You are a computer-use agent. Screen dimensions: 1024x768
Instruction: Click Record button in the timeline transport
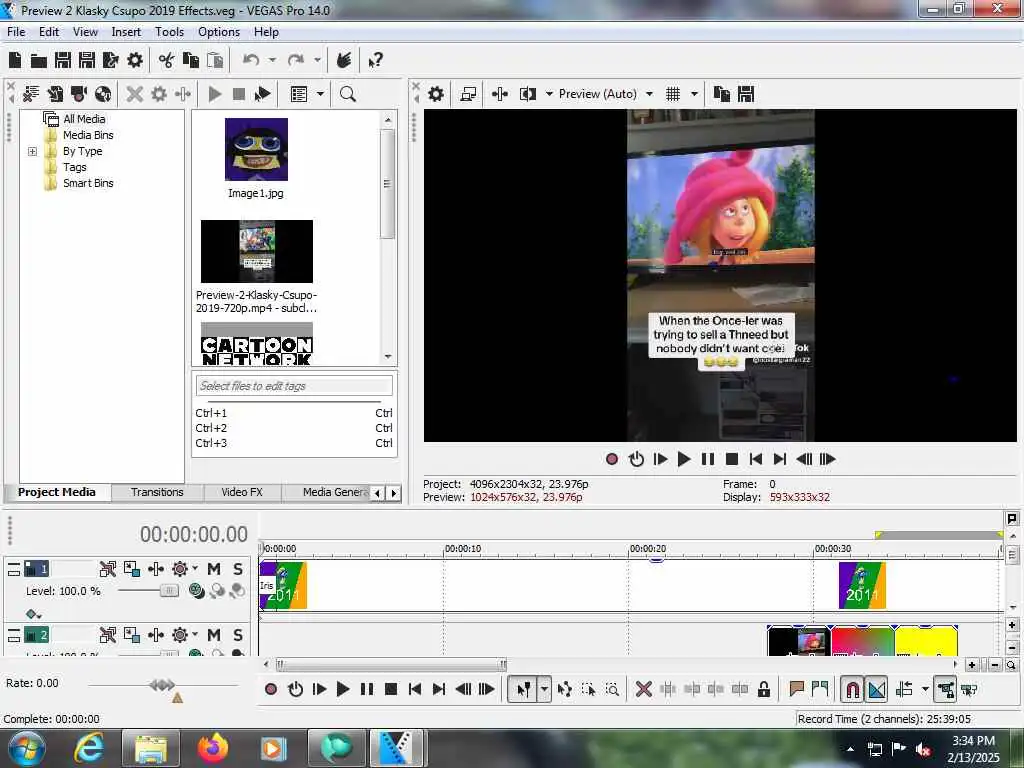point(271,689)
